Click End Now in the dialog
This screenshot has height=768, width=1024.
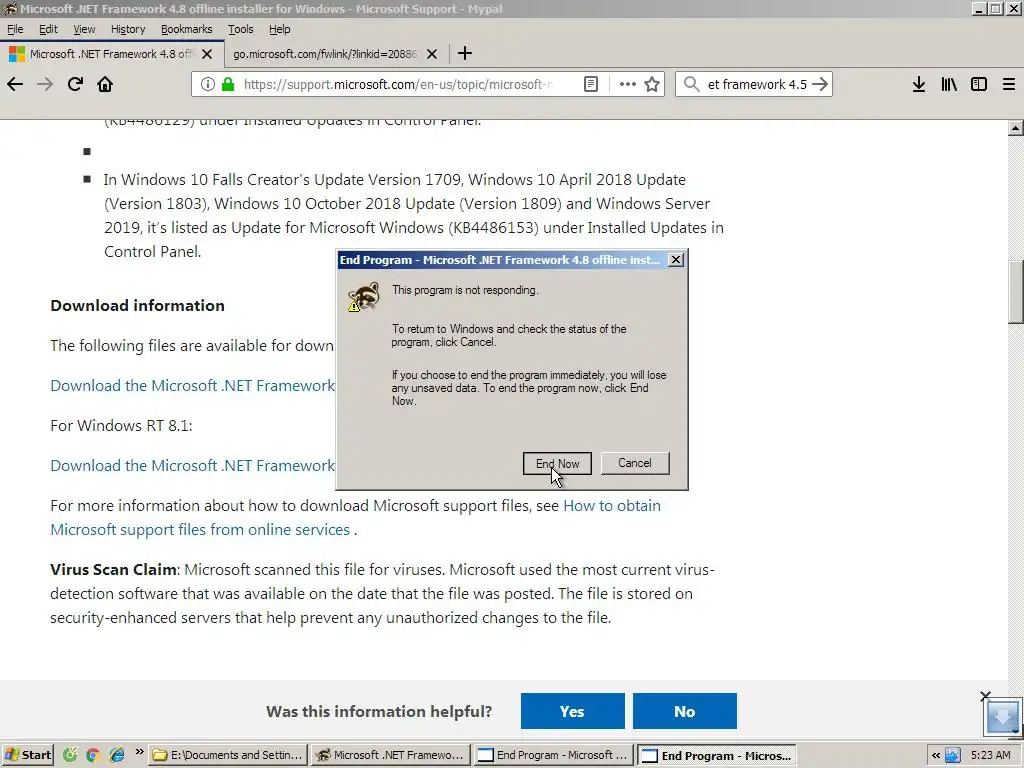pos(557,464)
